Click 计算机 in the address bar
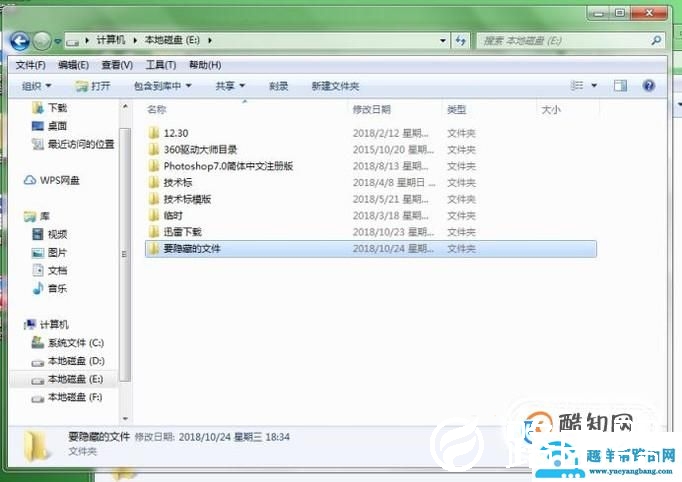 tap(110, 40)
